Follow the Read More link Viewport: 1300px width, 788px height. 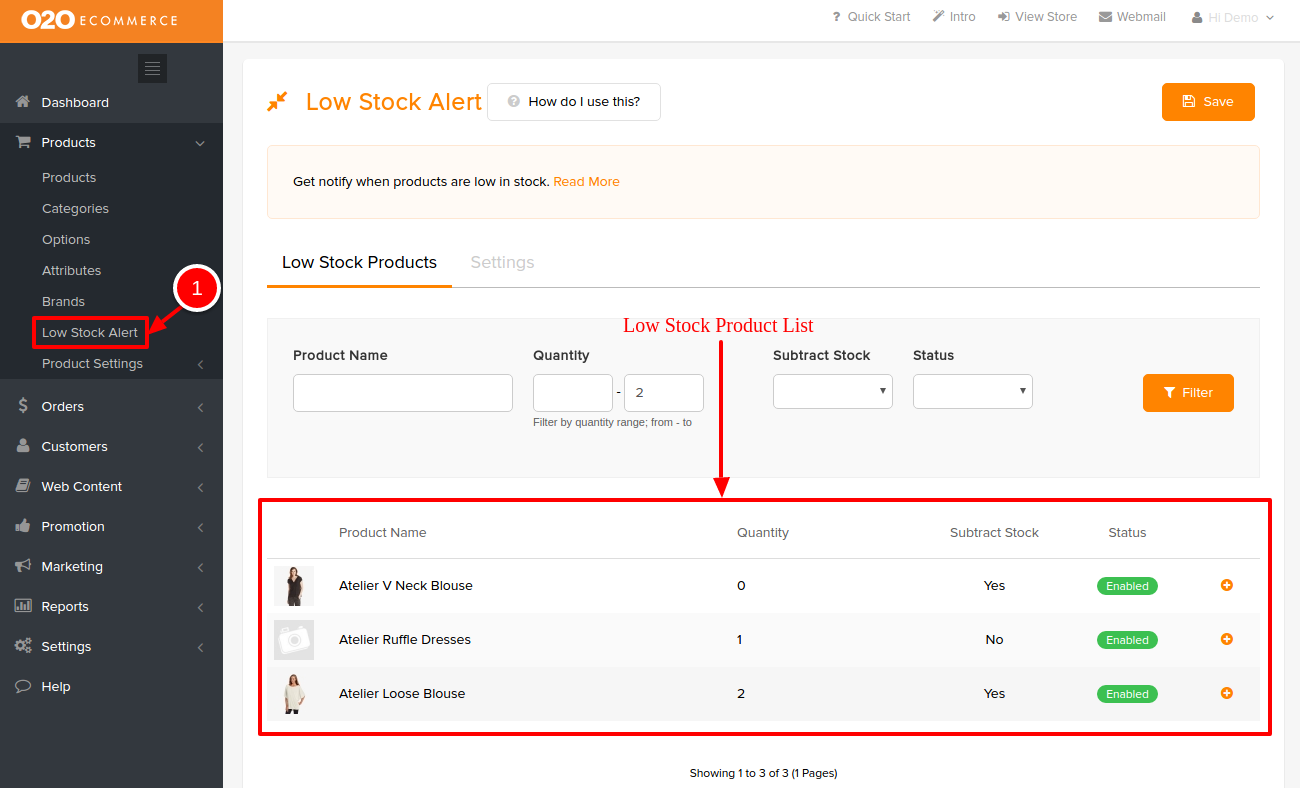coord(586,182)
